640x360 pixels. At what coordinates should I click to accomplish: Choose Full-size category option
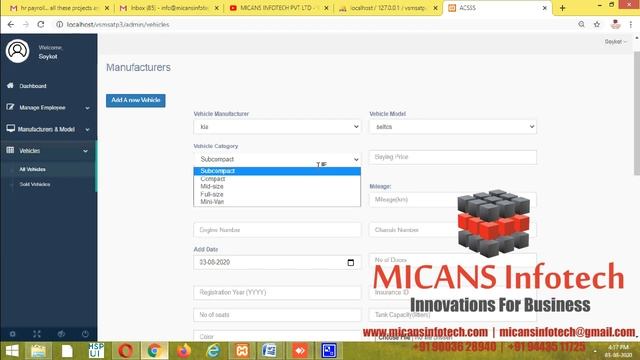(277, 194)
